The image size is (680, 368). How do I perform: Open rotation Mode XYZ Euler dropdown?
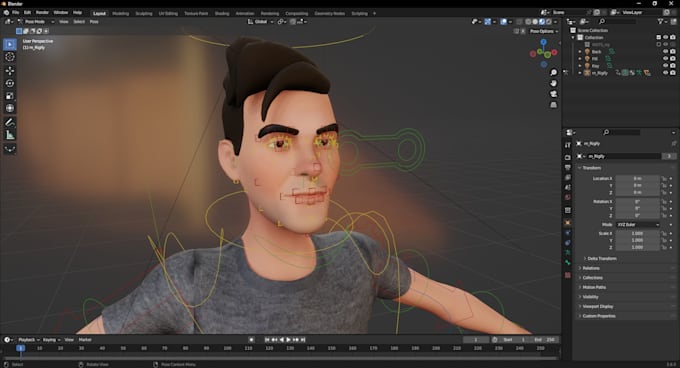[x=638, y=225]
